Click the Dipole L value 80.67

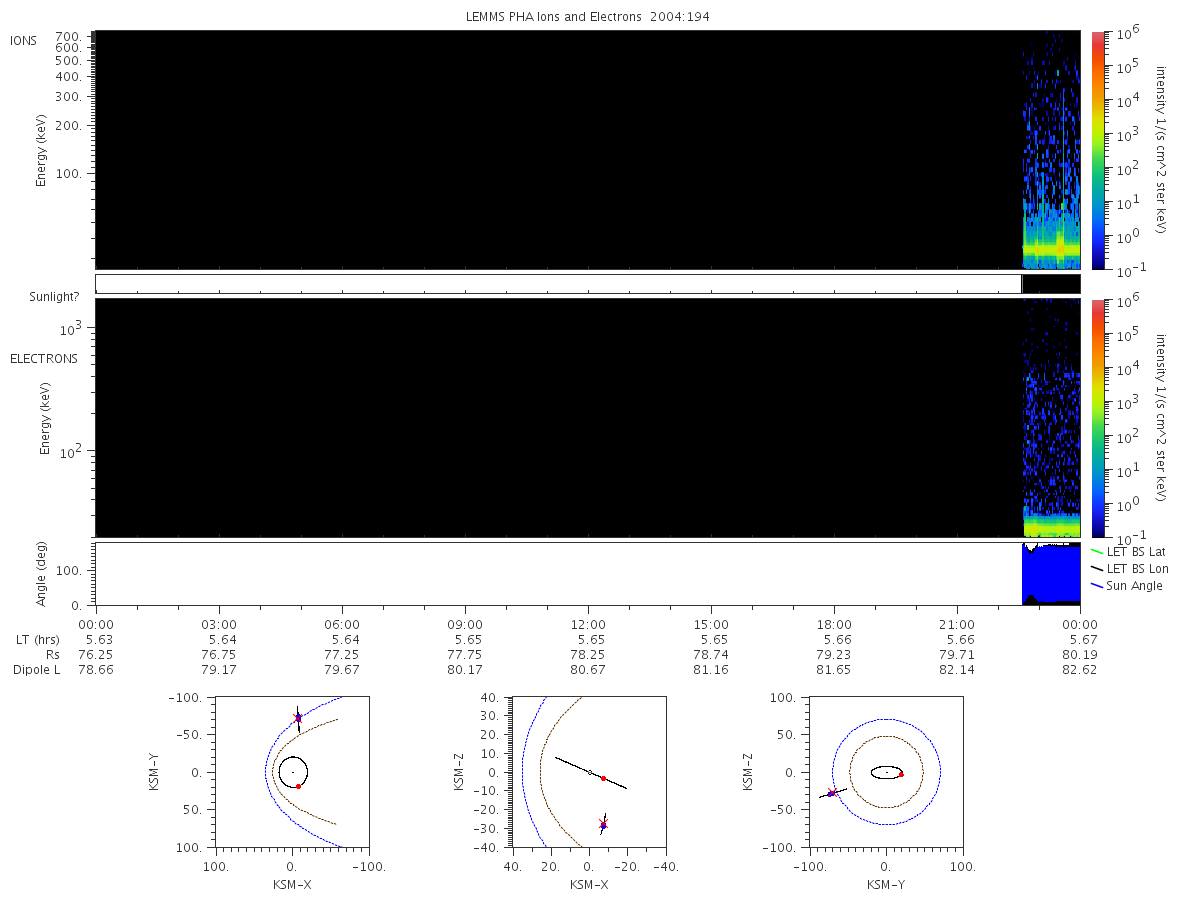click(588, 670)
